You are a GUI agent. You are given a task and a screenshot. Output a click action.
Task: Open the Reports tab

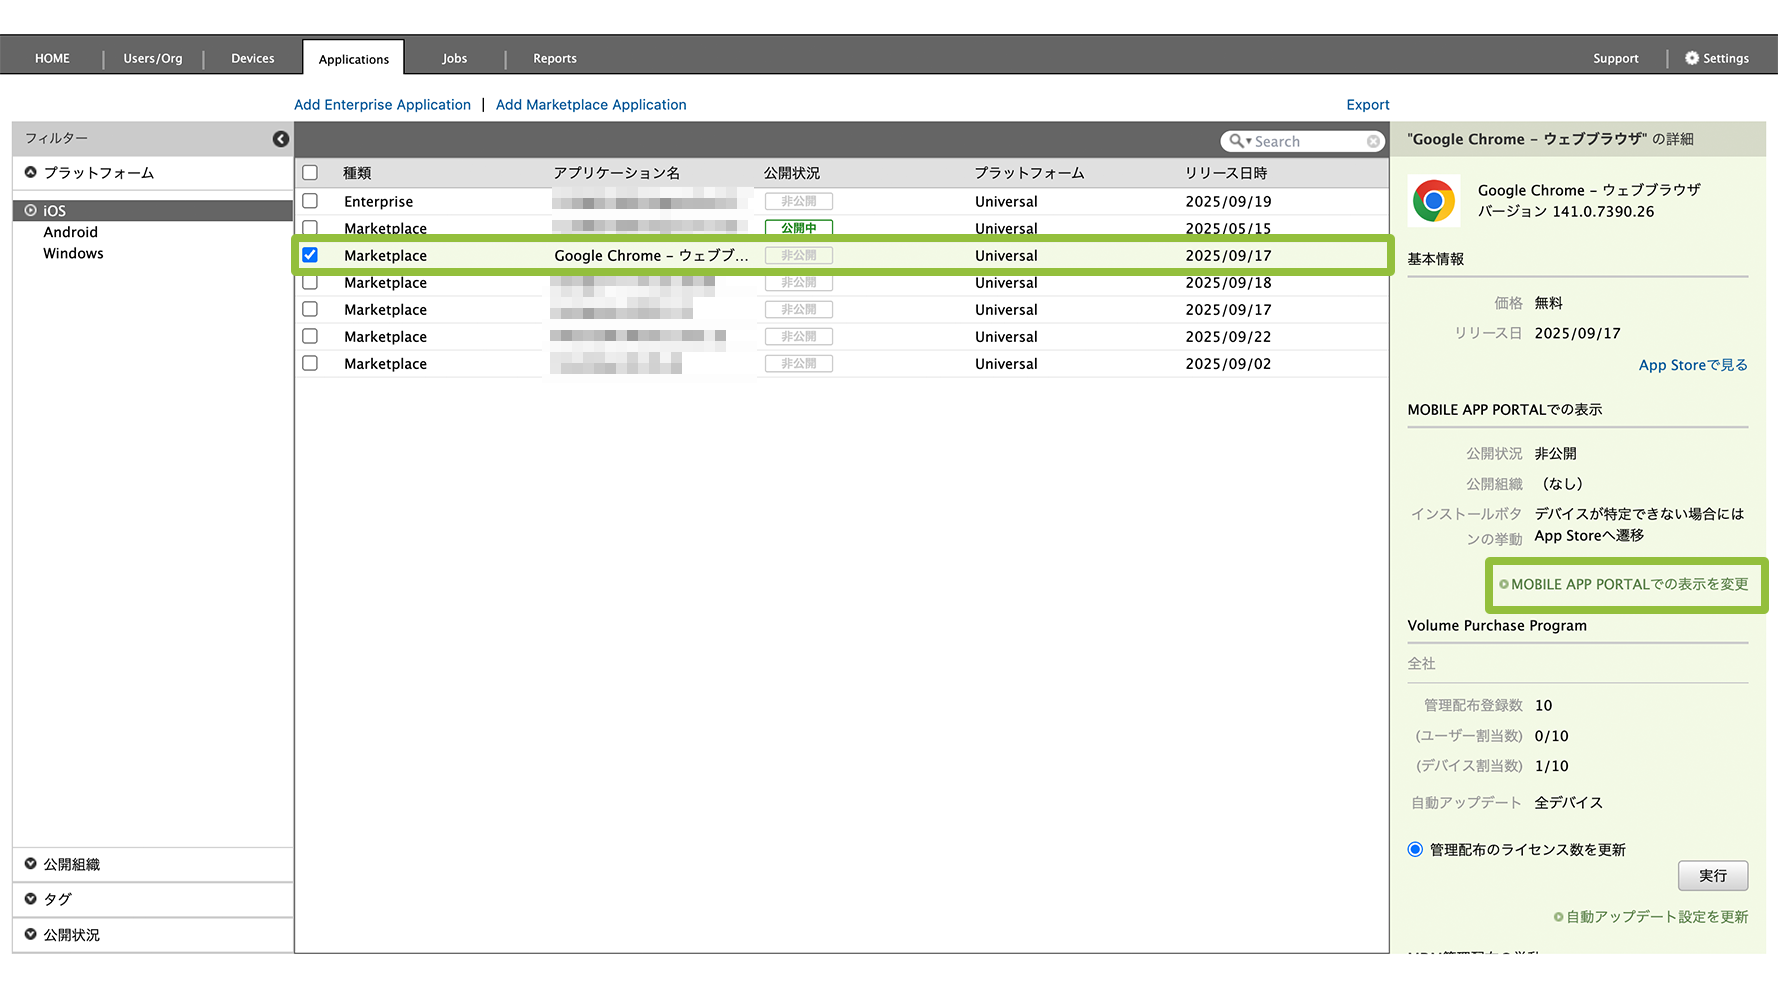pyautogui.click(x=554, y=58)
